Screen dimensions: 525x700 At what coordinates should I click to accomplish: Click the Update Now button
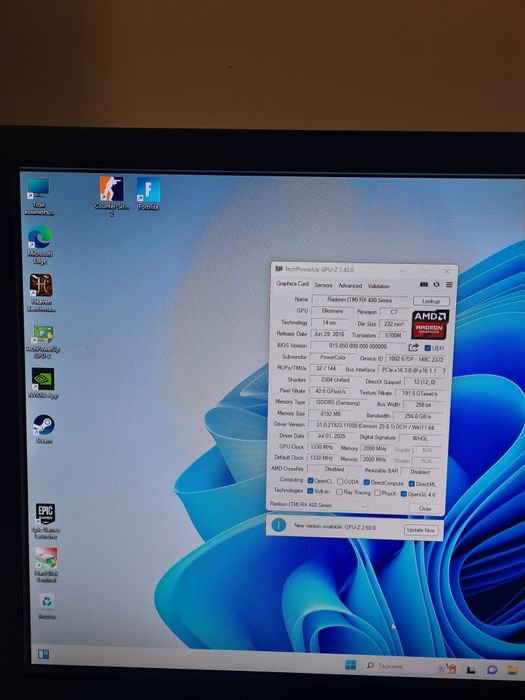click(x=421, y=530)
